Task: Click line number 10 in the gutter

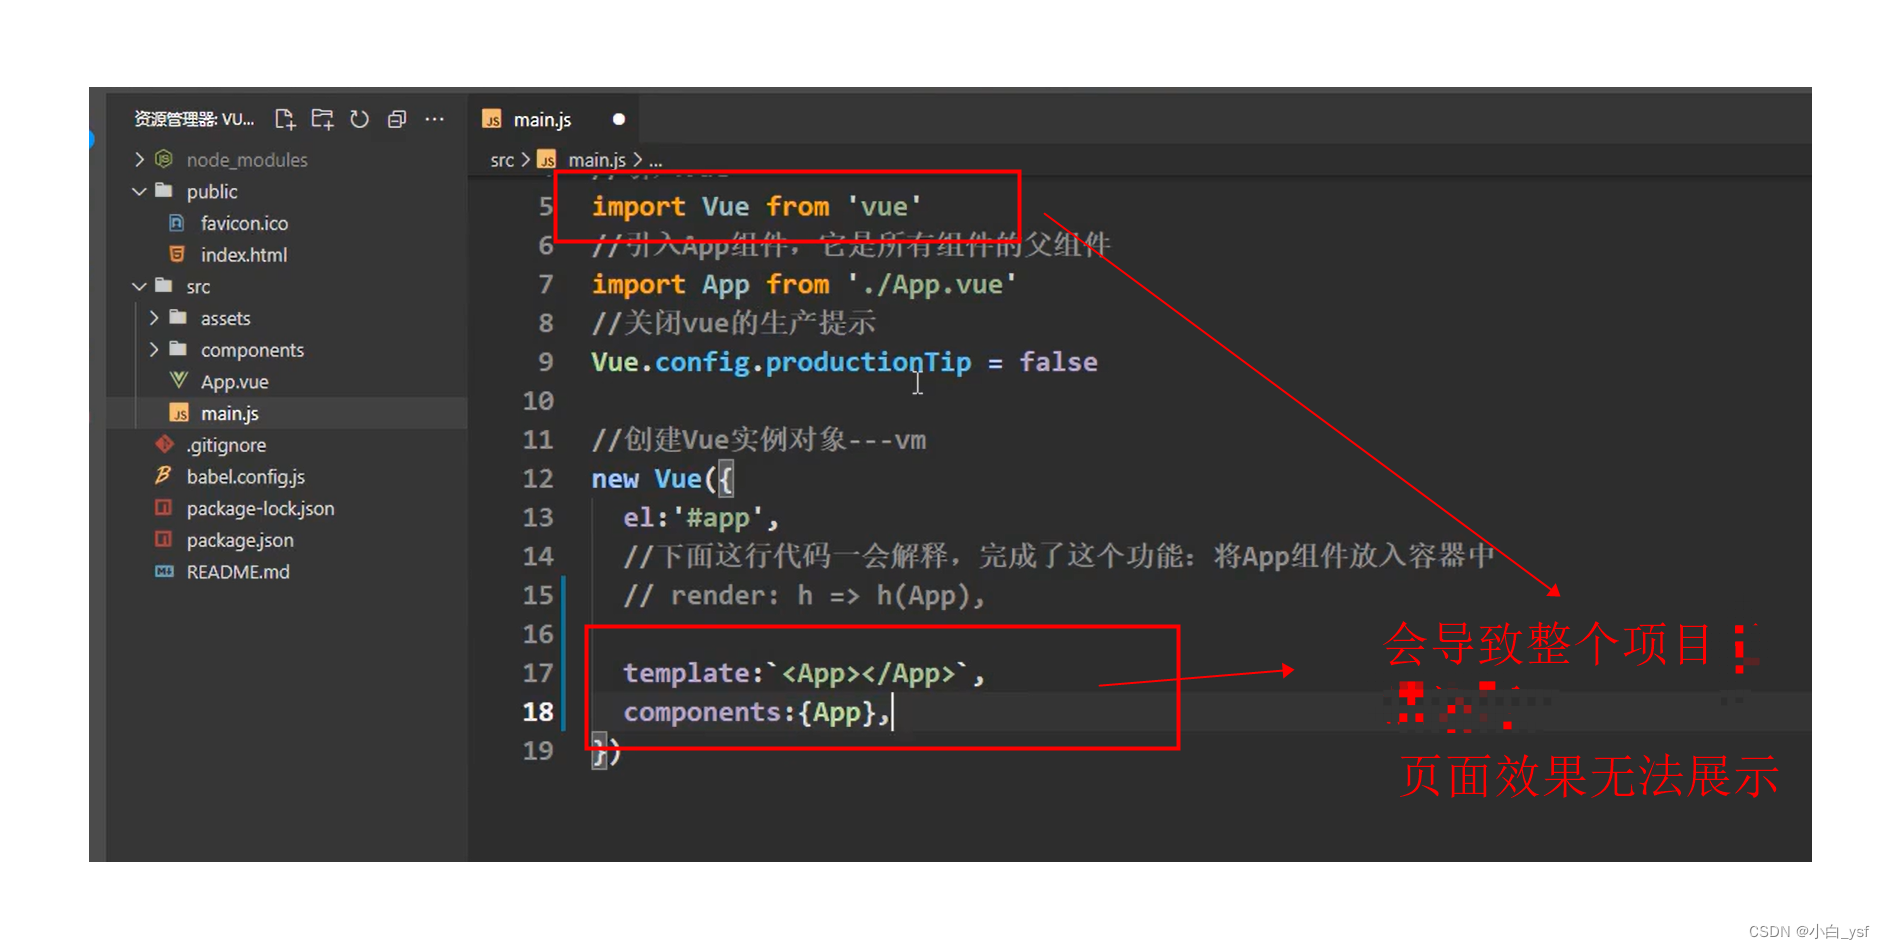Action: [x=538, y=401]
